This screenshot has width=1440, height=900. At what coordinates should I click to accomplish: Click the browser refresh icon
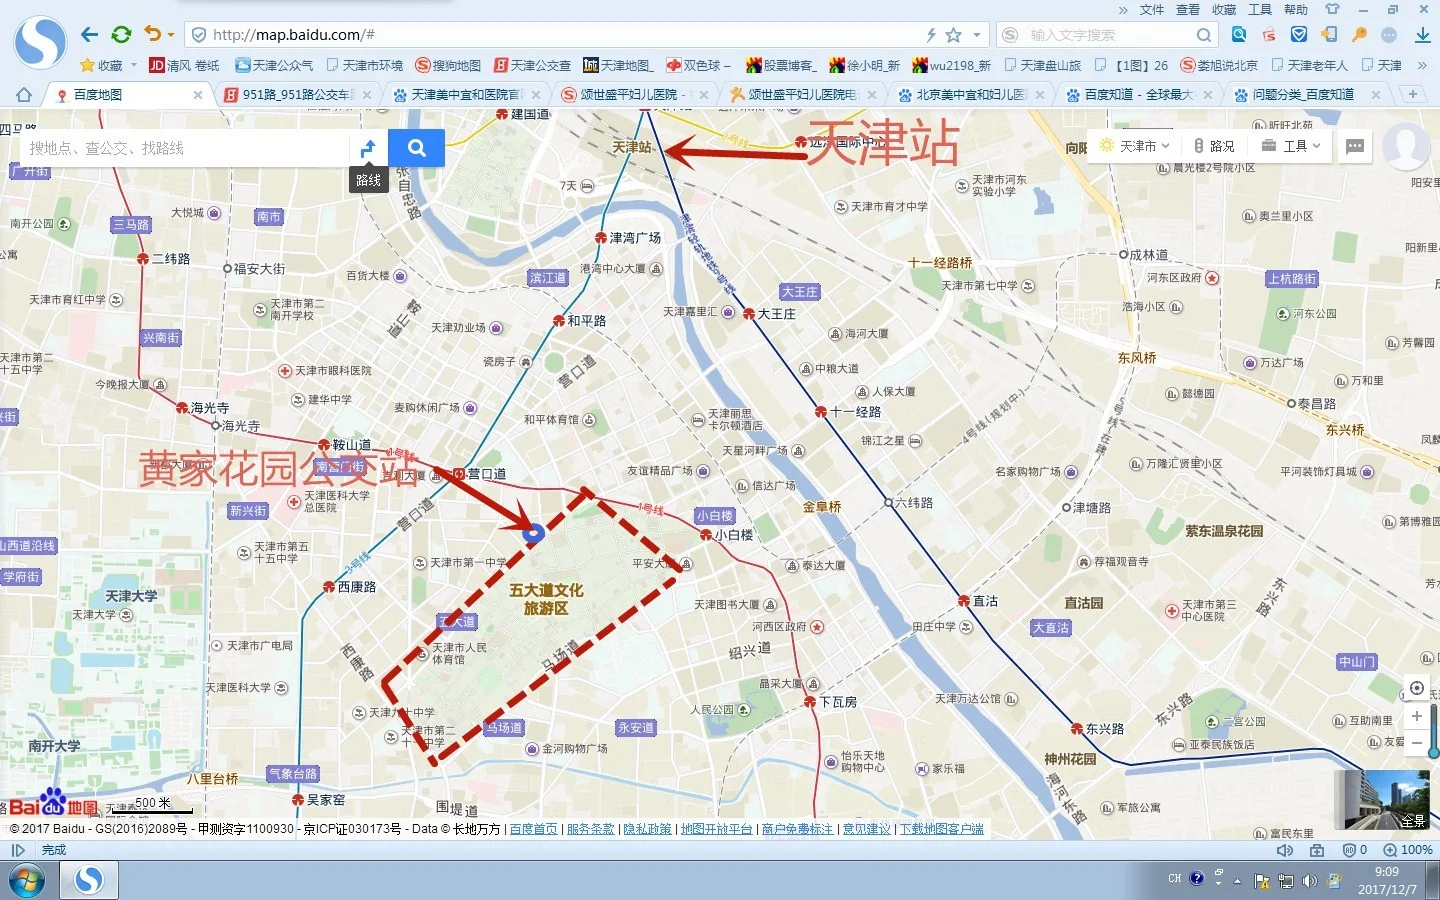point(121,35)
